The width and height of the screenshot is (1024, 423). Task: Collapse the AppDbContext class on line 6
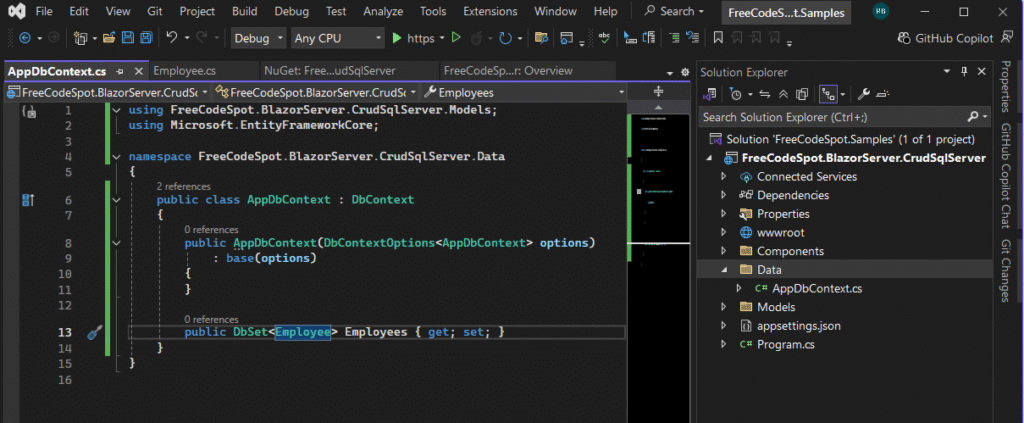[x=116, y=200]
